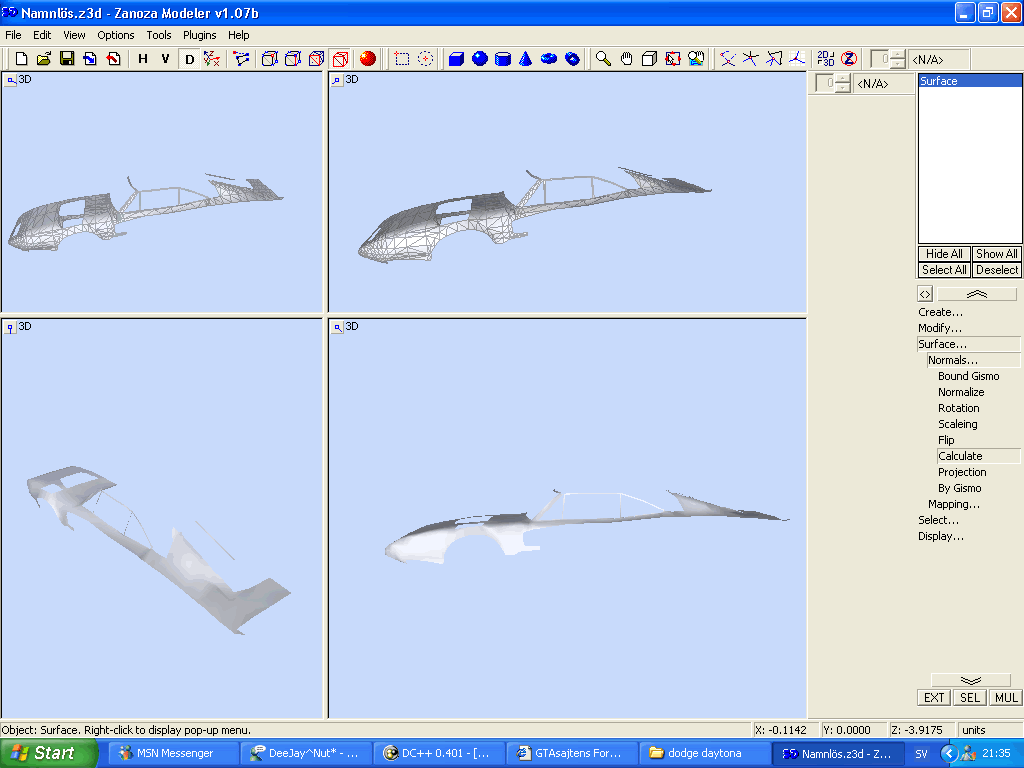Create a cube primitive from the toolbar
Image resolution: width=1024 pixels, height=768 pixels.
point(456,59)
